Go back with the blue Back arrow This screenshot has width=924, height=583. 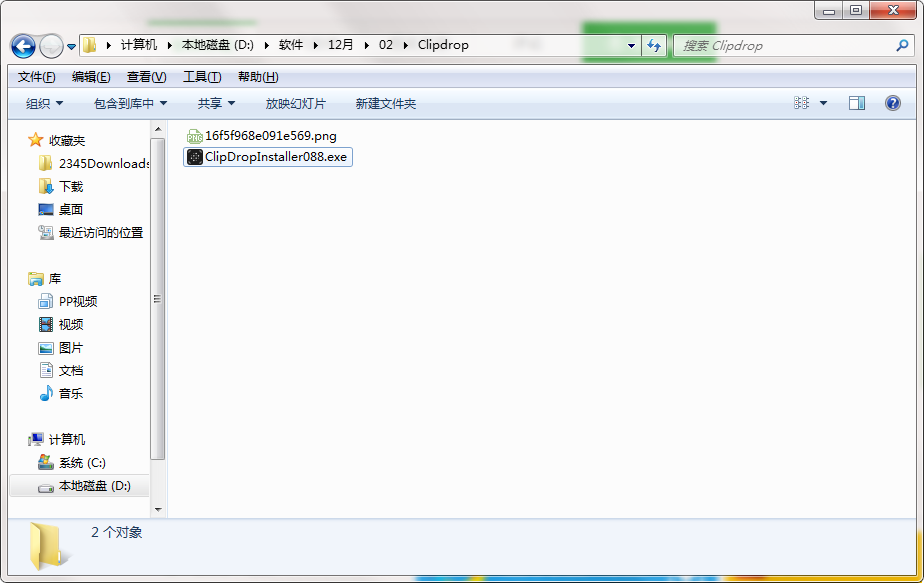(x=23, y=46)
